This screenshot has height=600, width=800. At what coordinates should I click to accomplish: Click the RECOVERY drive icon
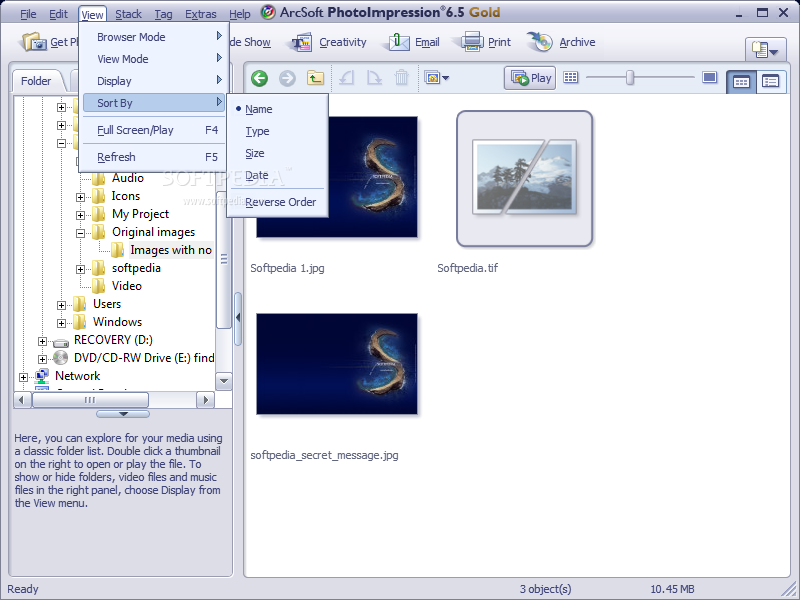(x=61, y=342)
